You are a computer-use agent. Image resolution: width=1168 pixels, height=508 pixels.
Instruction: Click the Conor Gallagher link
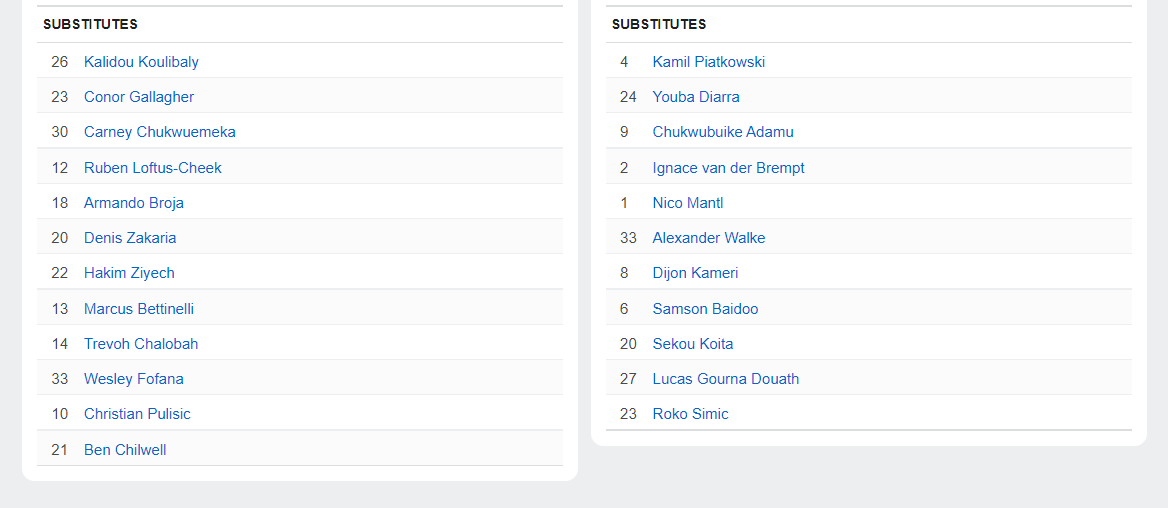click(139, 97)
